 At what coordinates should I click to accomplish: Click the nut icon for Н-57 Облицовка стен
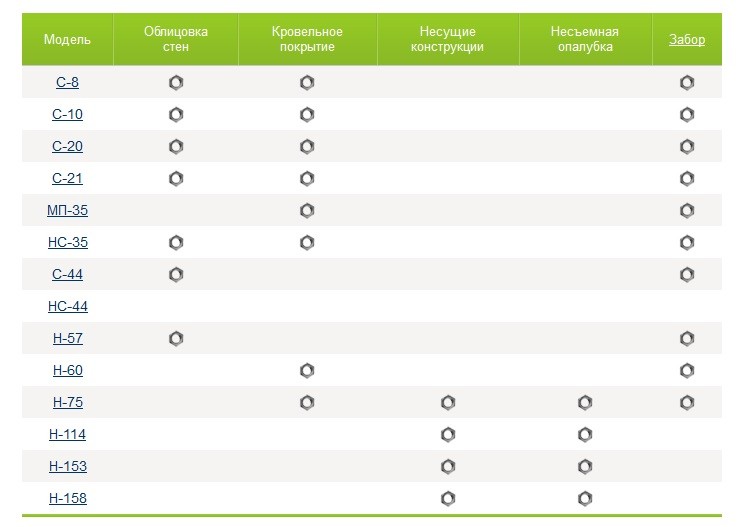pos(176,339)
